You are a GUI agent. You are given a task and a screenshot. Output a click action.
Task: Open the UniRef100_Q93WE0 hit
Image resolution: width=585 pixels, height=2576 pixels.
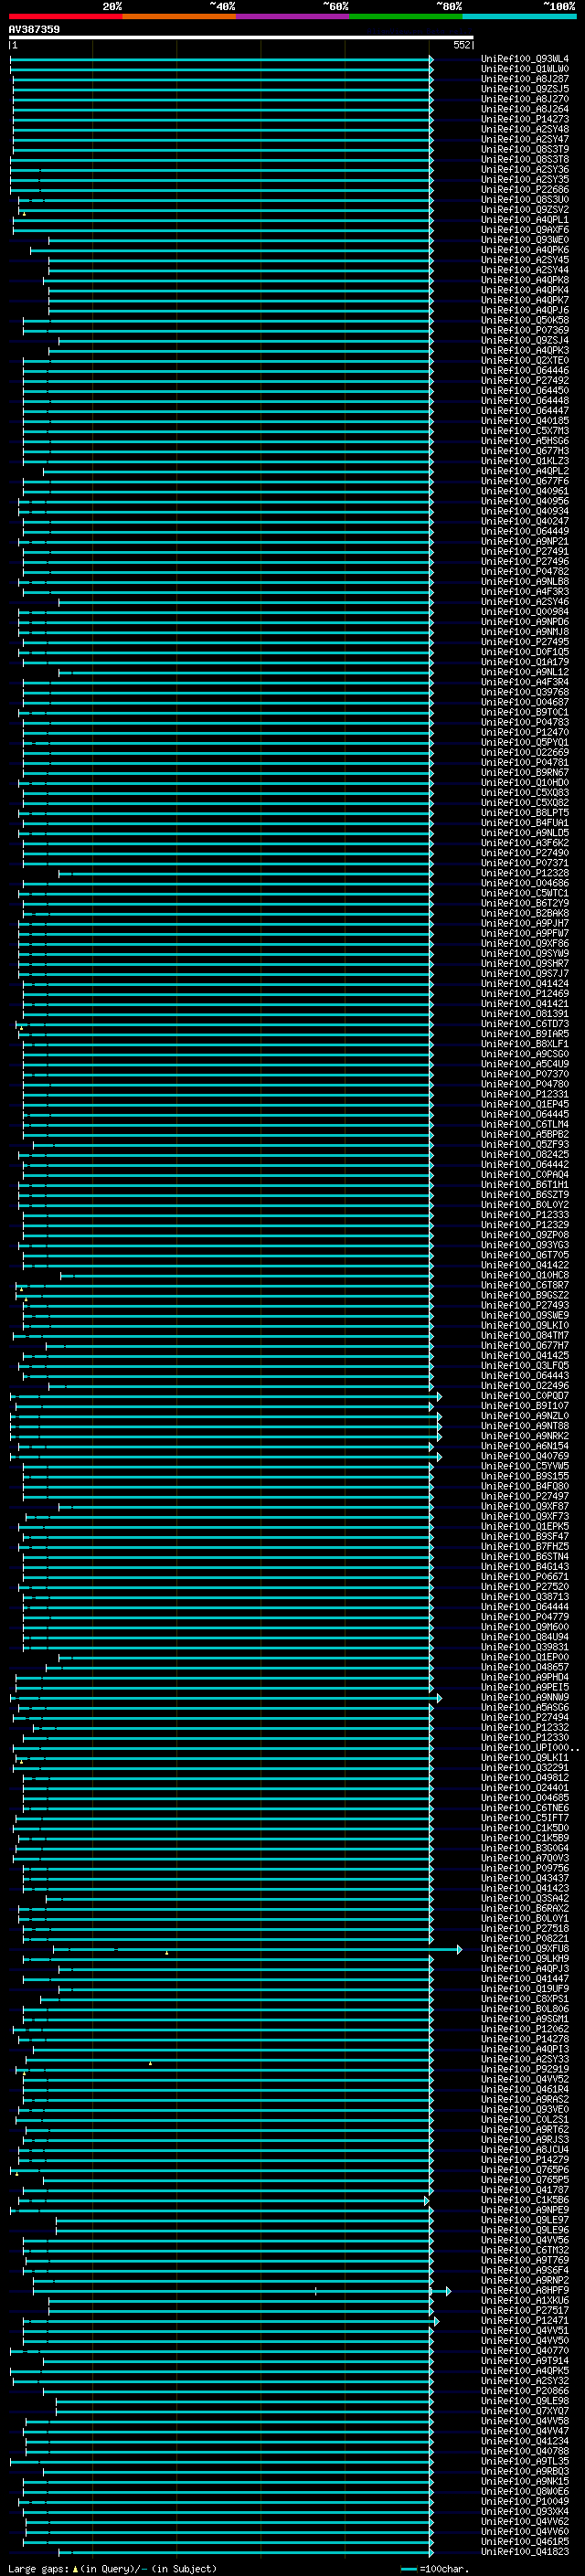tap(525, 240)
